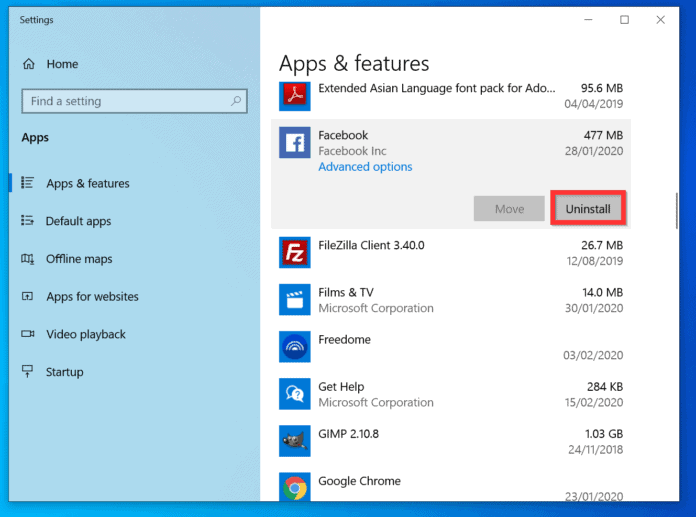Image resolution: width=696 pixels, height=517 pixels.
Task: Click the Move button for Facebook
Action: [509, 209]
